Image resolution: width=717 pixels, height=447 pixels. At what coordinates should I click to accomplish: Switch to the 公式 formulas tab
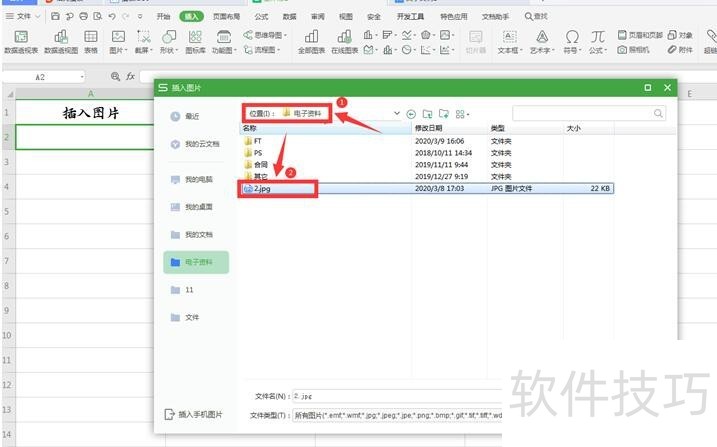pyautogui.click(x=261, y=16)
